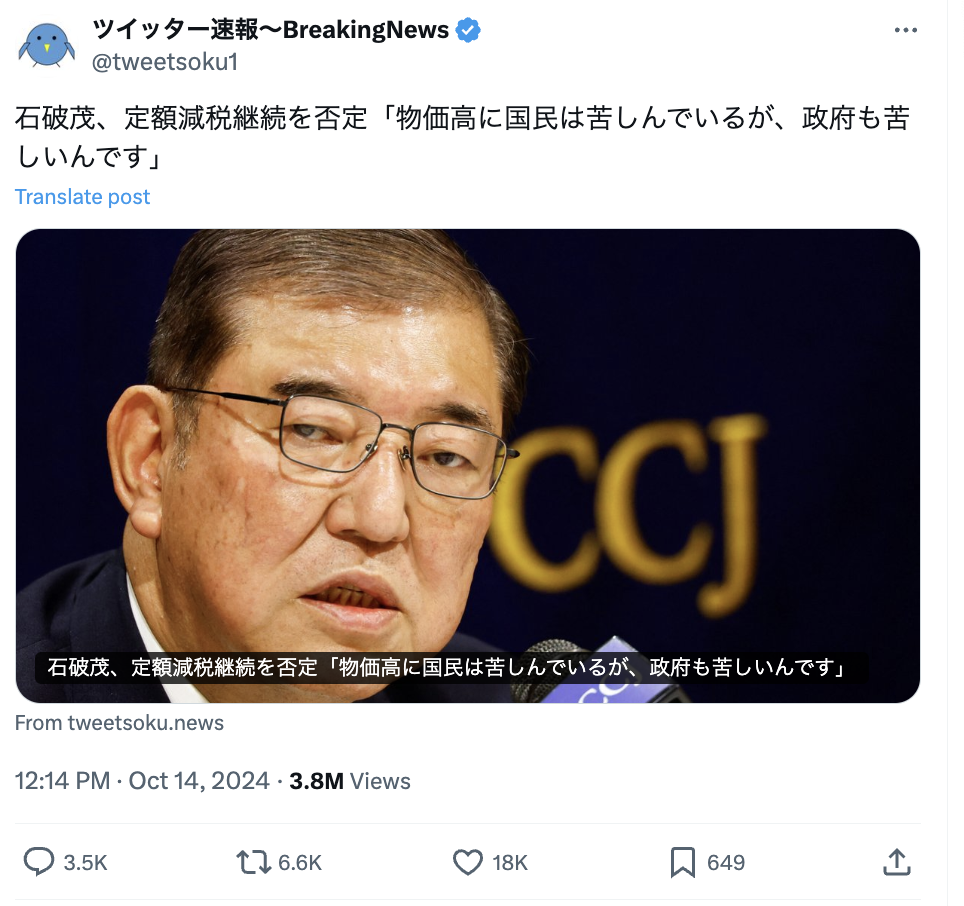Click the blue bird profile avatar
The image size is (964, 906).
coord(47,45)
